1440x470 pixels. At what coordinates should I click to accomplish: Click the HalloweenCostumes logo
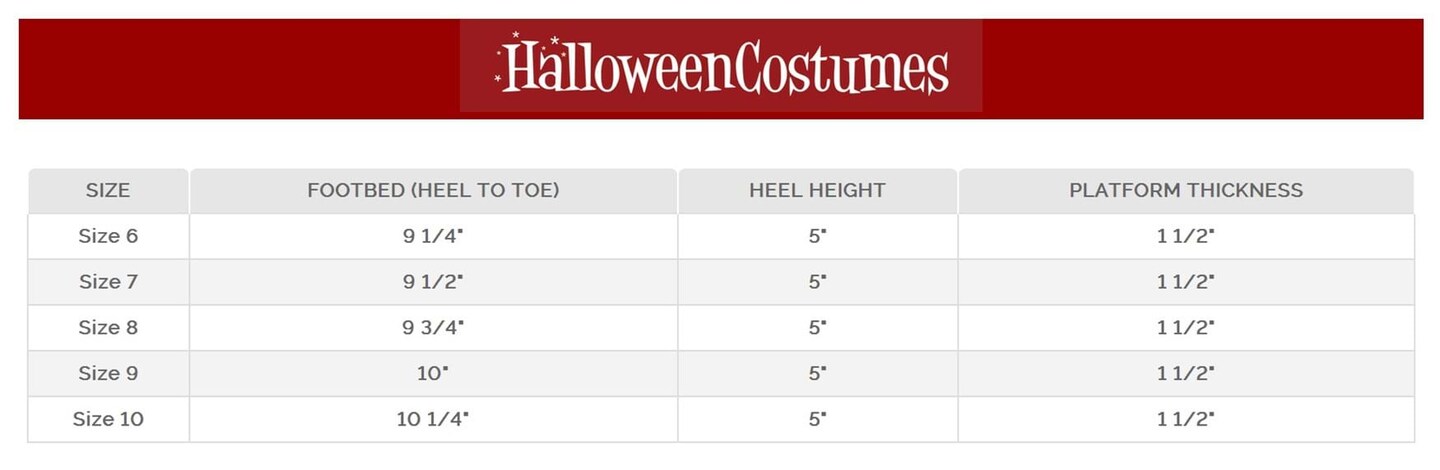click(721, 66)
